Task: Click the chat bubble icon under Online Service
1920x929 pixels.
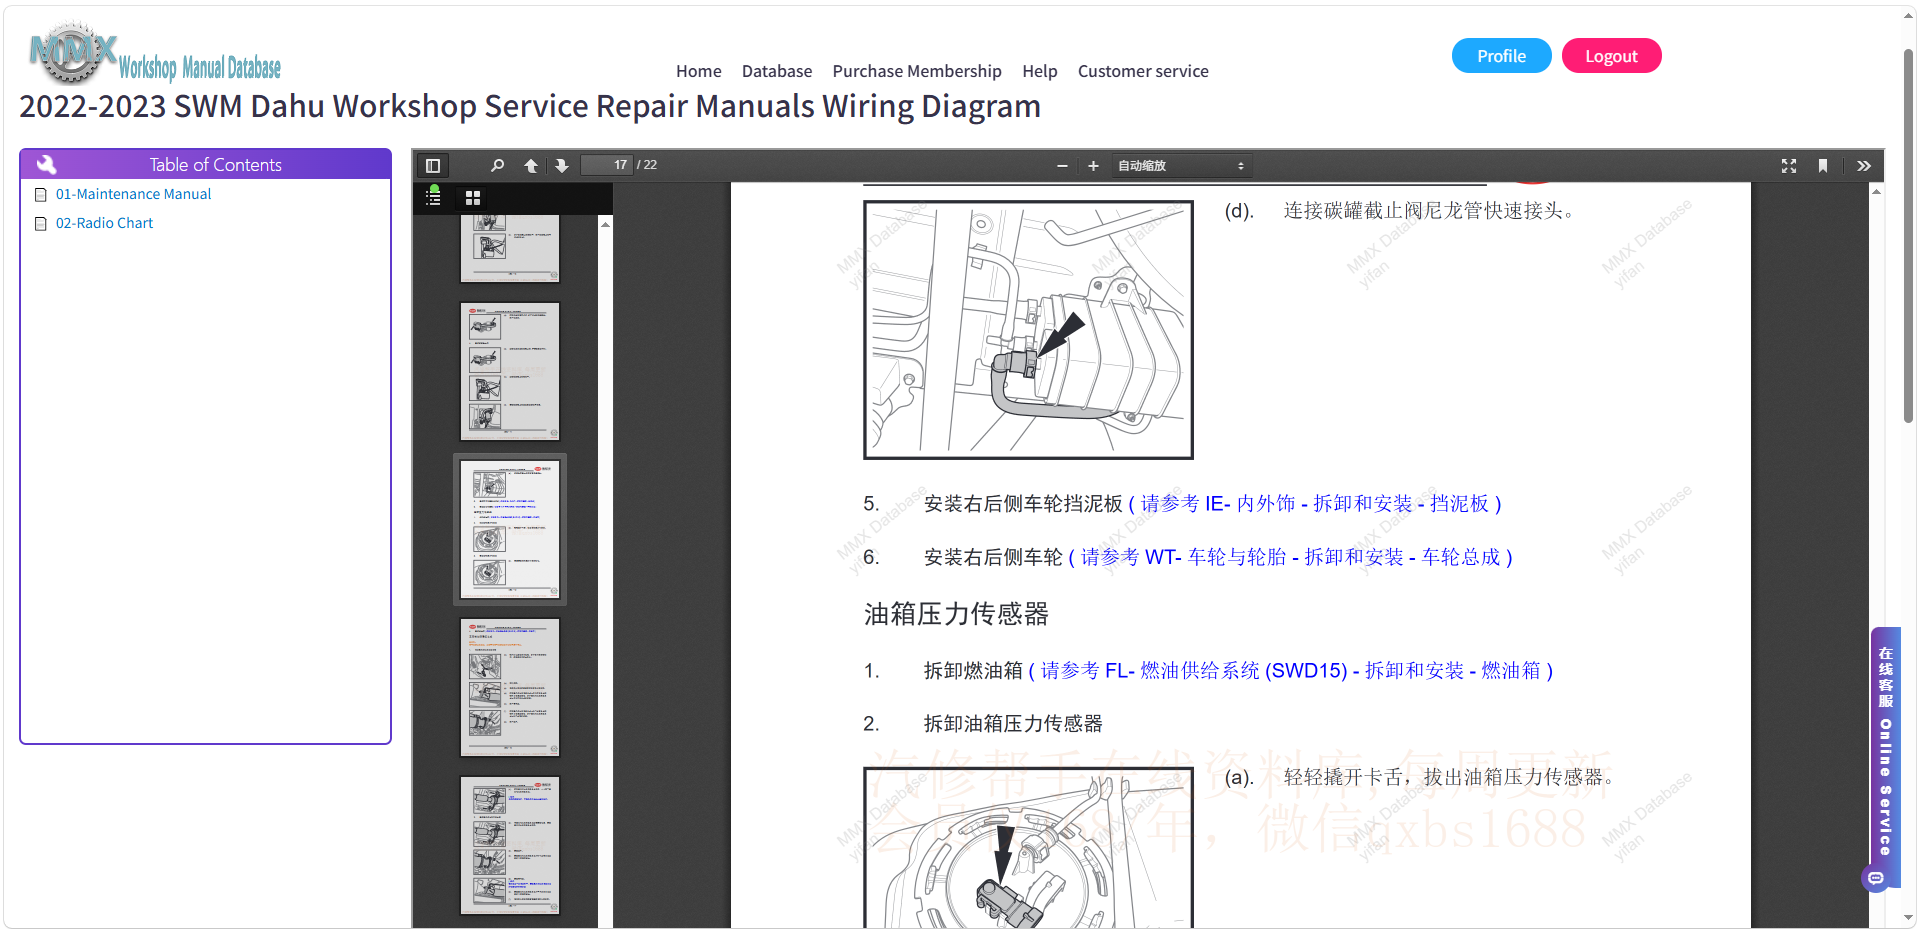Action: (x=1876, y=879)
